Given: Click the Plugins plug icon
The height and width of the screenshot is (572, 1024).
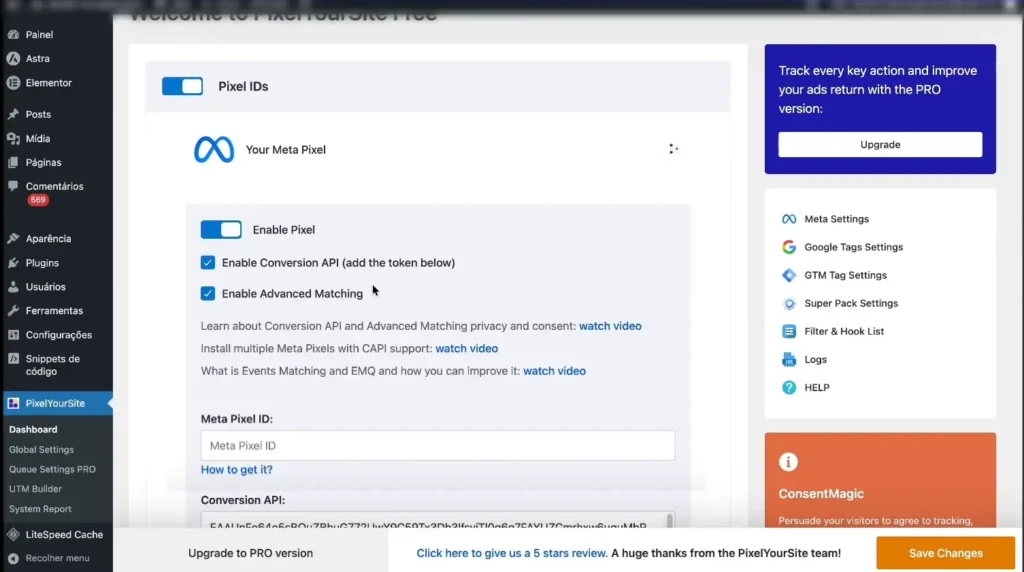Looking at the screenshot, I should 13,263.
